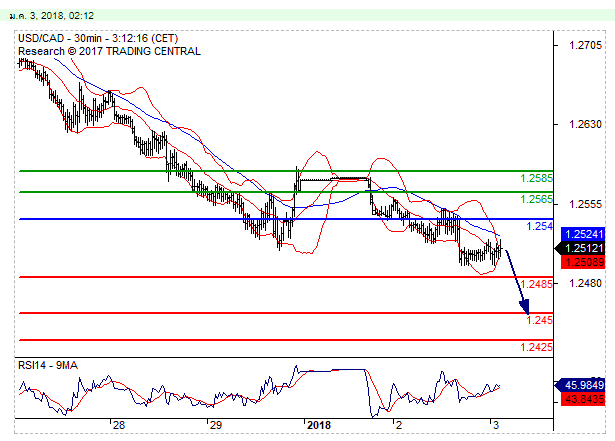
Task: Select the red 1.2425 support label
Action: [x=536, y=347]
